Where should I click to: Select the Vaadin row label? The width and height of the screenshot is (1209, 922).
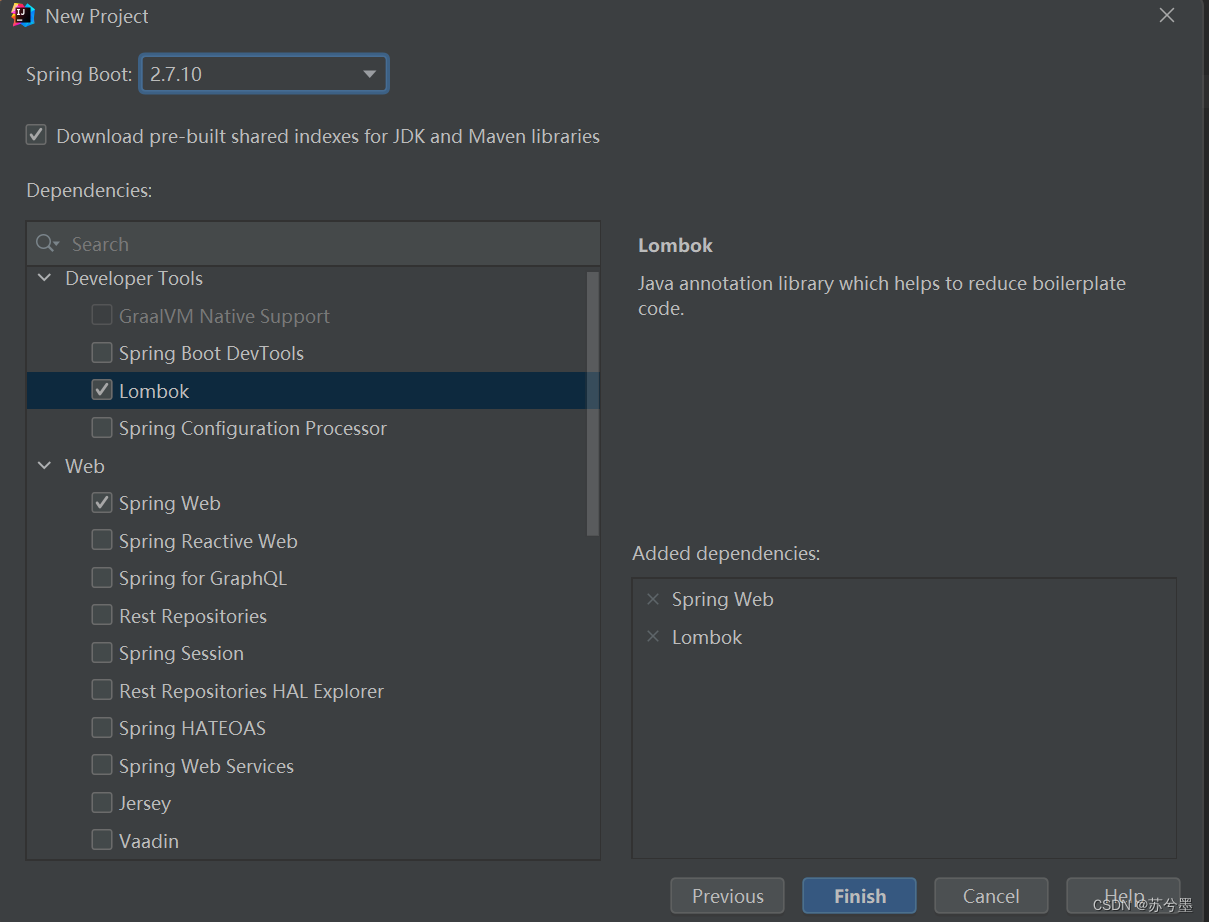point(149,841)
